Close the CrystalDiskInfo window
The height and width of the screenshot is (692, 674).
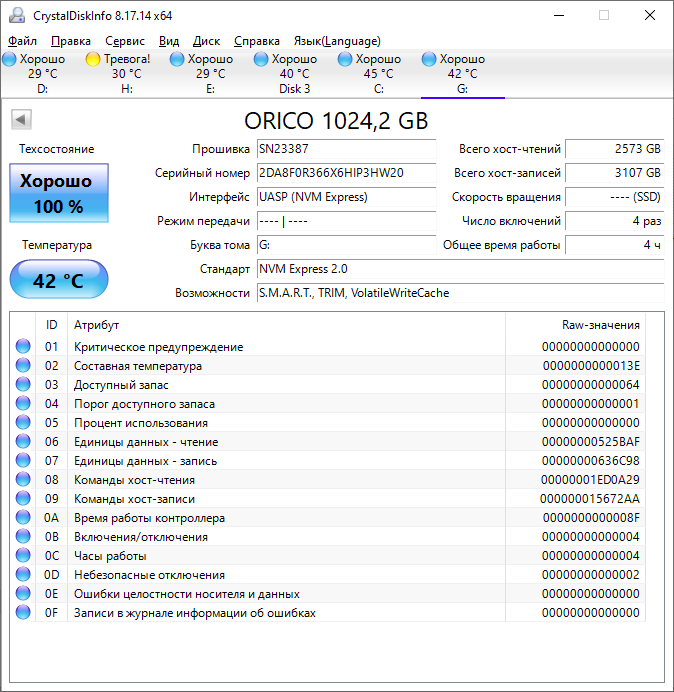(650, 15)
